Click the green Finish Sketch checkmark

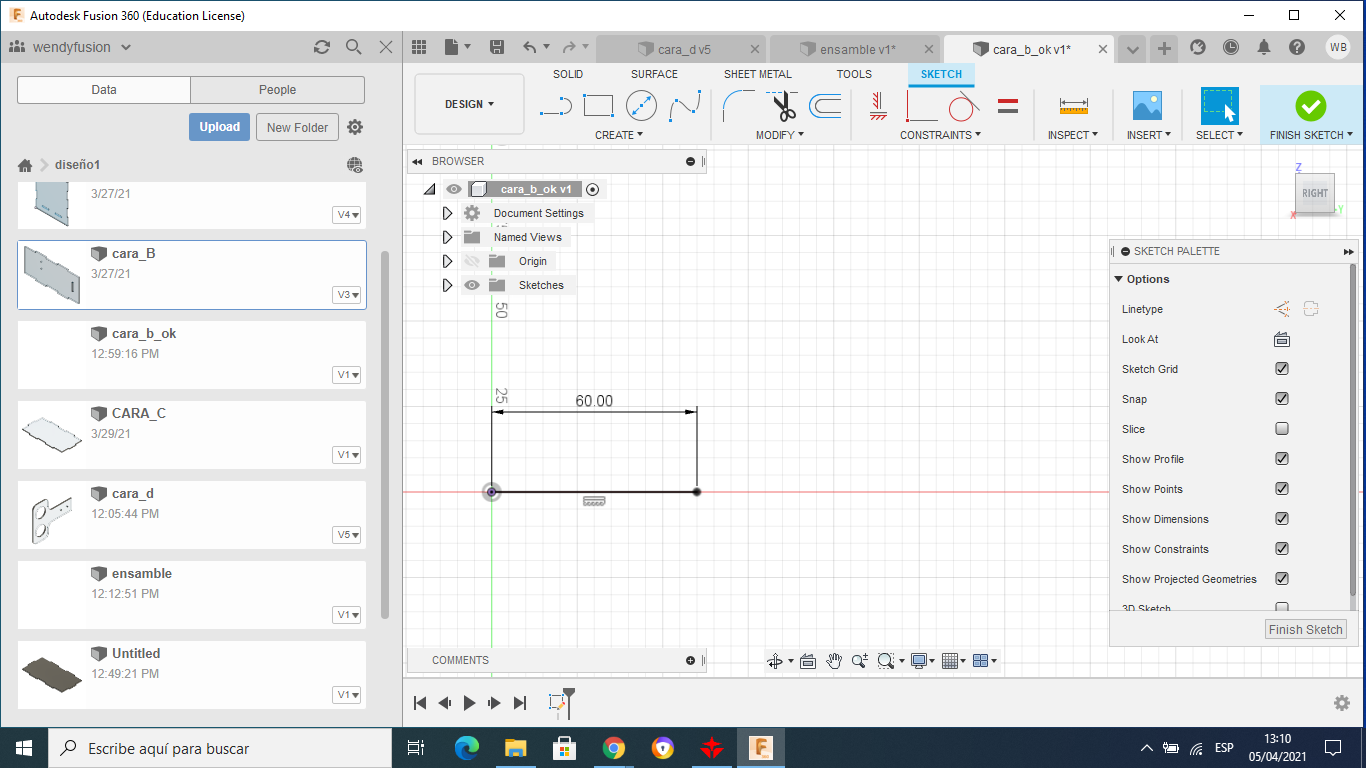tap(1310, 105)
